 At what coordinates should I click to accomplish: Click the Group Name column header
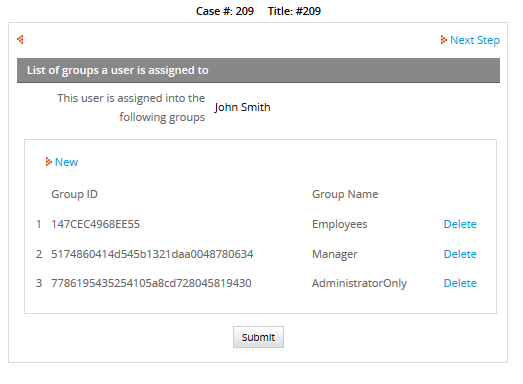[x=345, y=194]
